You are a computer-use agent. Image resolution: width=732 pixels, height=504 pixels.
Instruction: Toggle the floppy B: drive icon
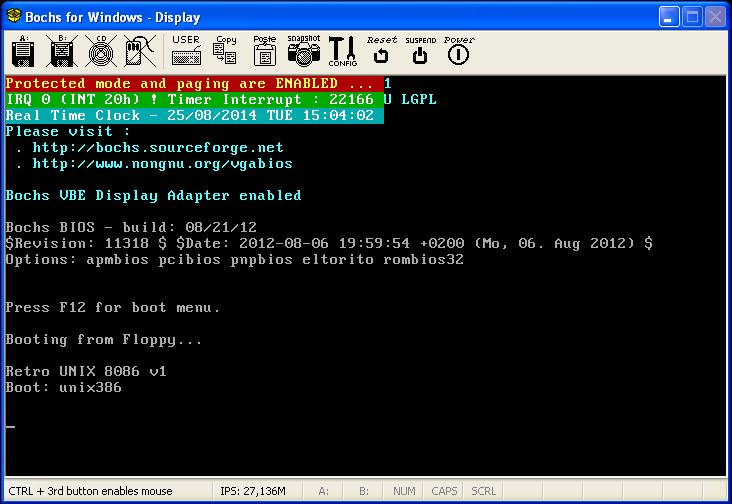click(62, 50)
